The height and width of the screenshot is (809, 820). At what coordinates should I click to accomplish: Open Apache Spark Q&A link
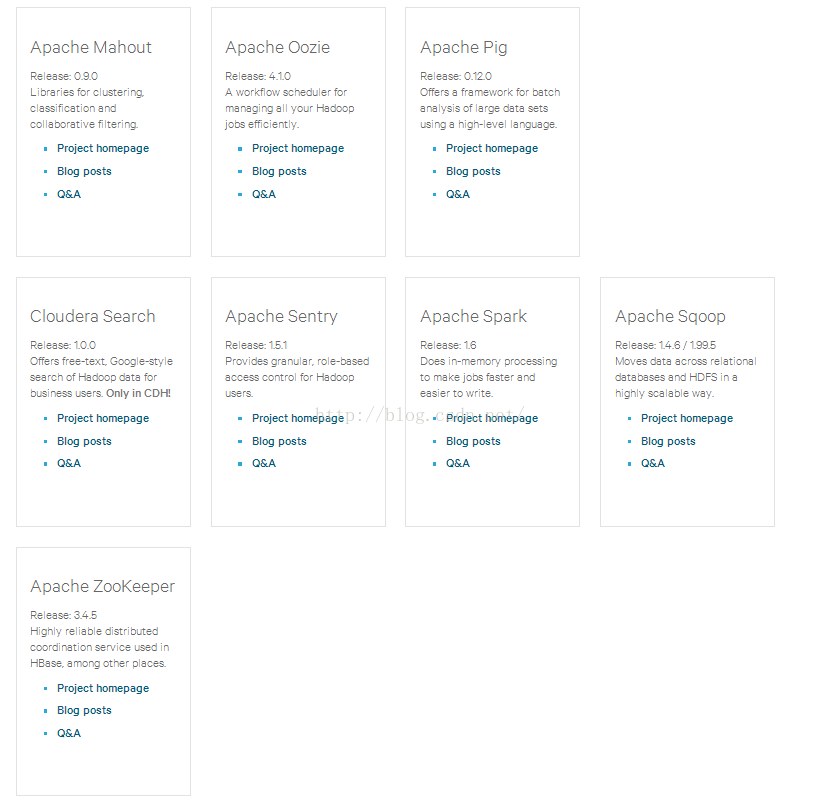pyautogui.click(x=458, y=463)
